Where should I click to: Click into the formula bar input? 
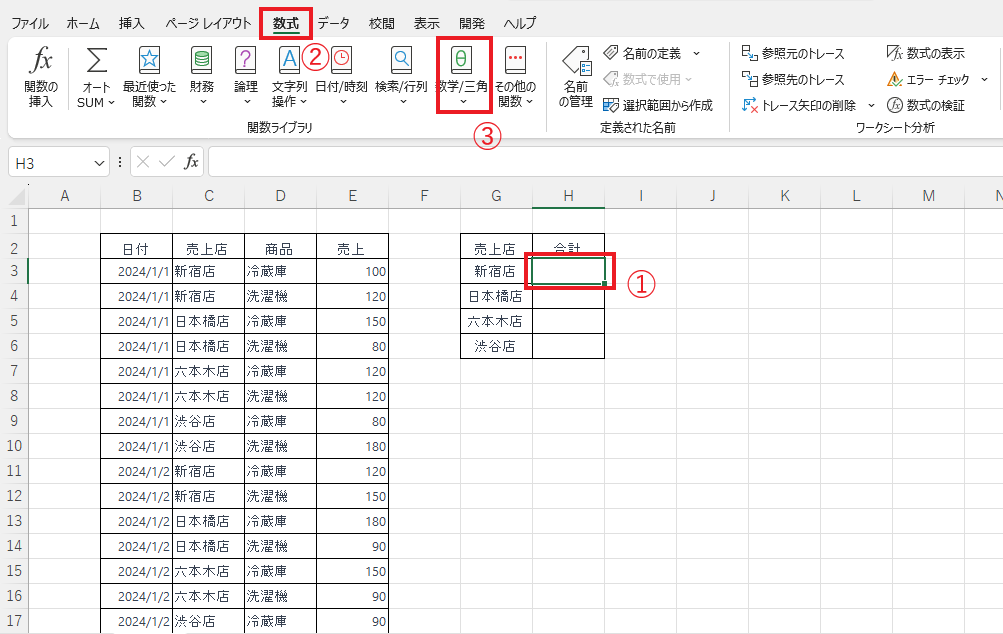tap(605, 162)
